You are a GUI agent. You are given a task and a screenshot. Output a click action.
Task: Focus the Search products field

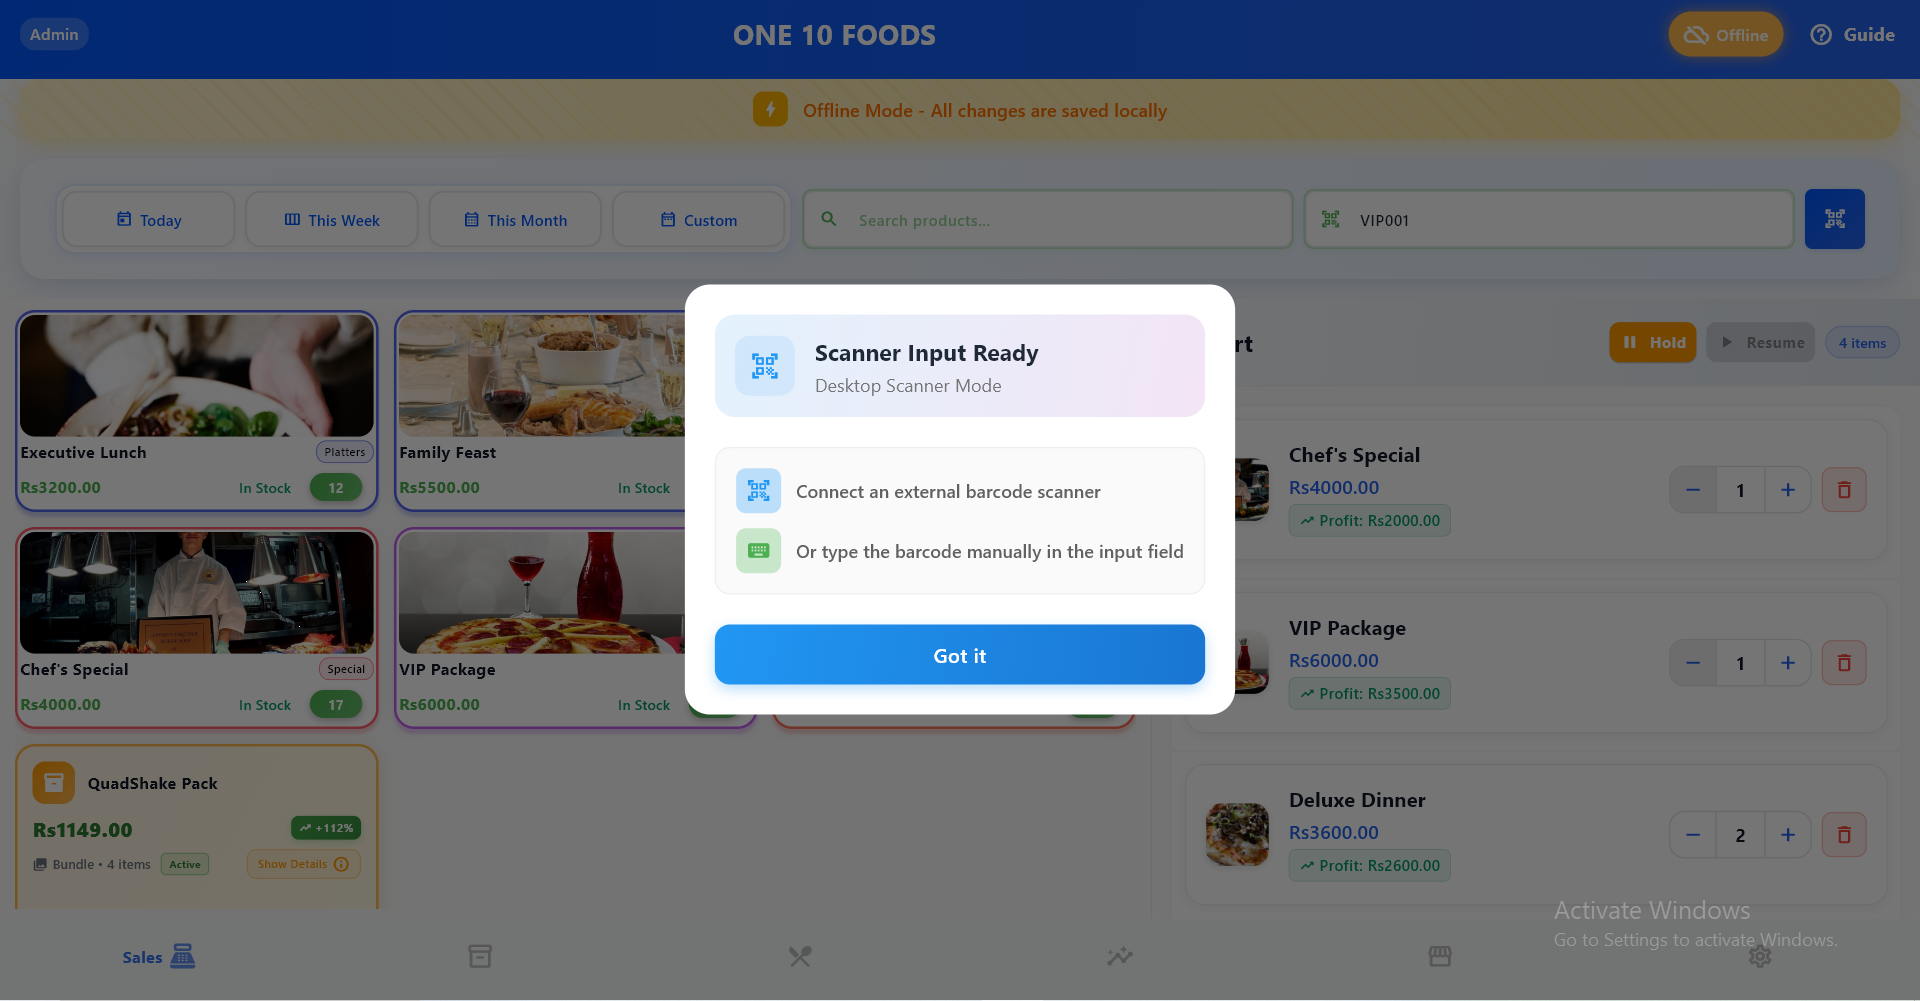click(1048, 220)
